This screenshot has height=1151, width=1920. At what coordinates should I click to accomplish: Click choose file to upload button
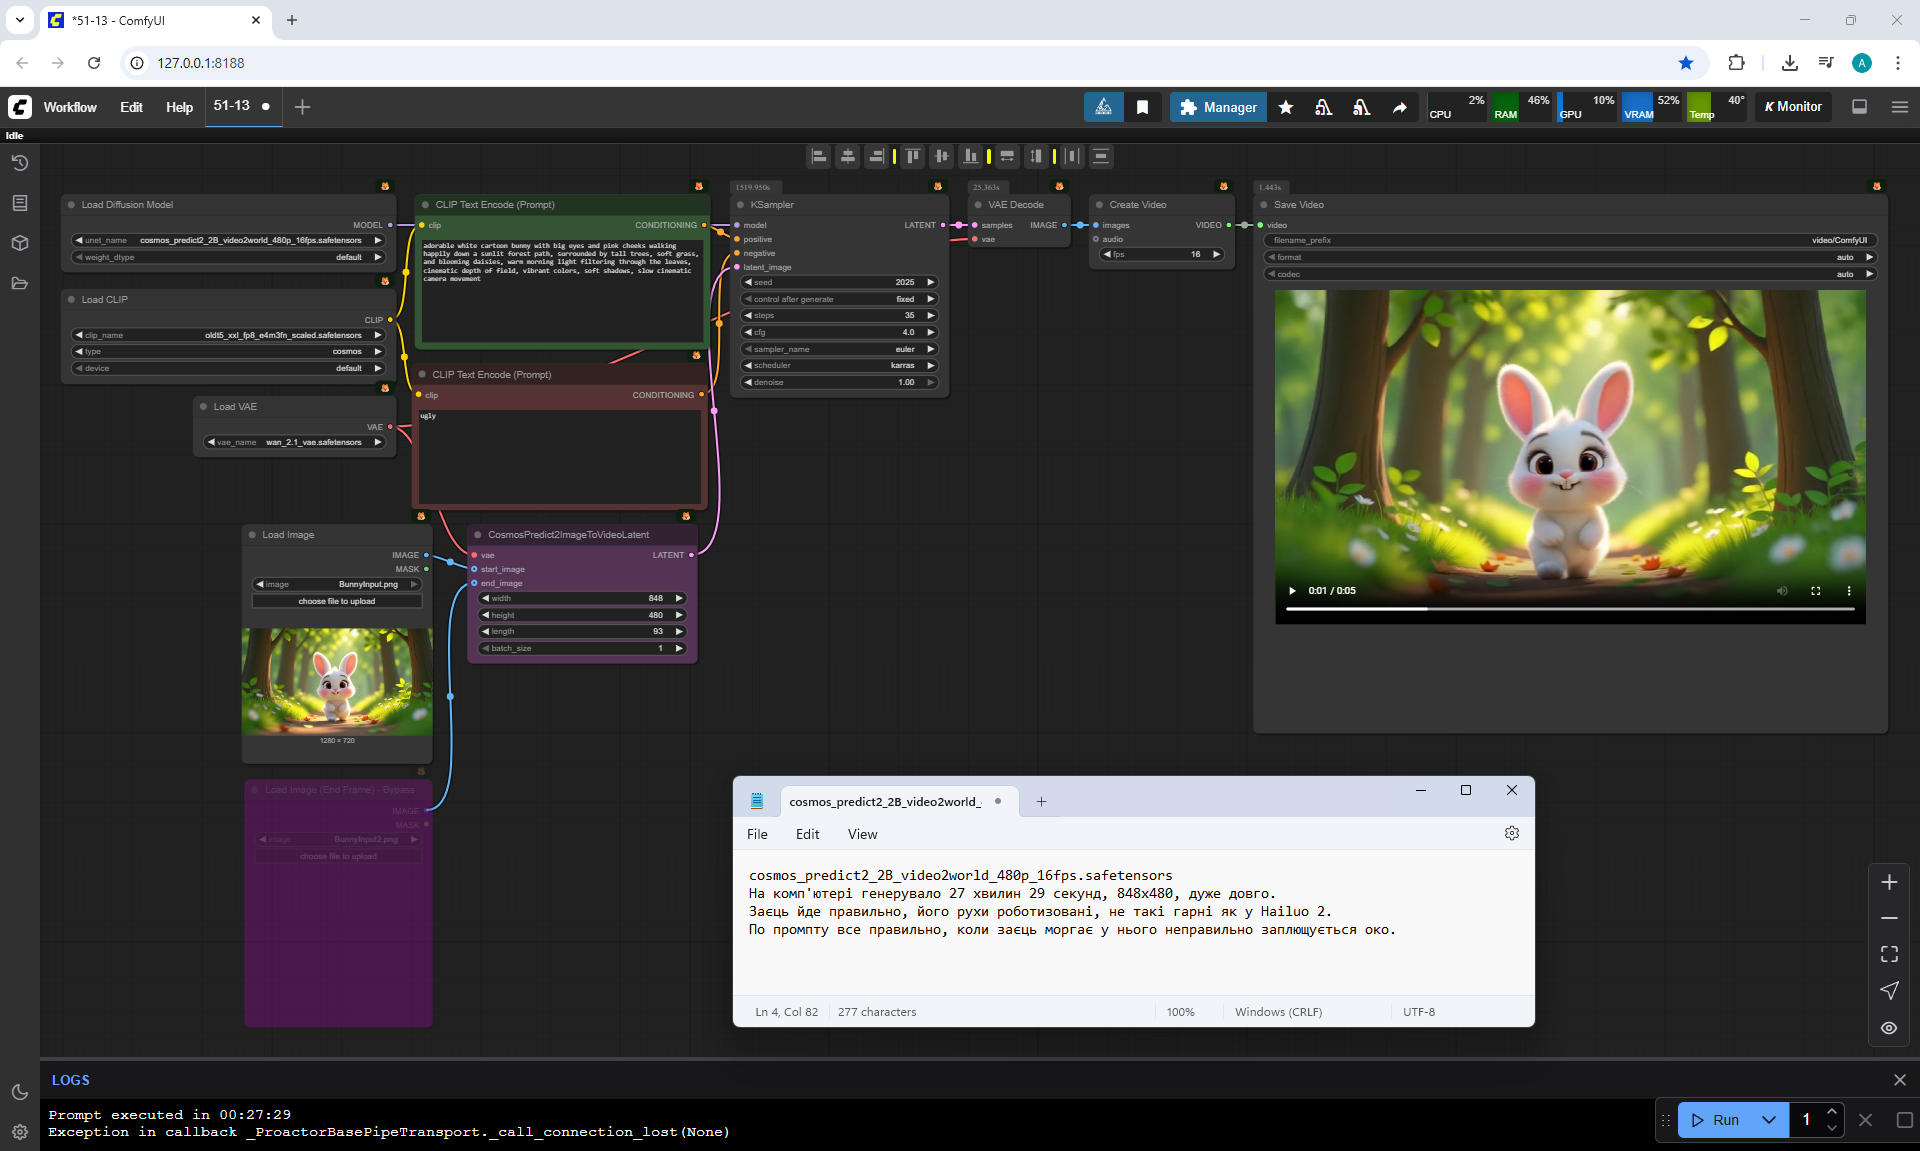coord(337,601)
